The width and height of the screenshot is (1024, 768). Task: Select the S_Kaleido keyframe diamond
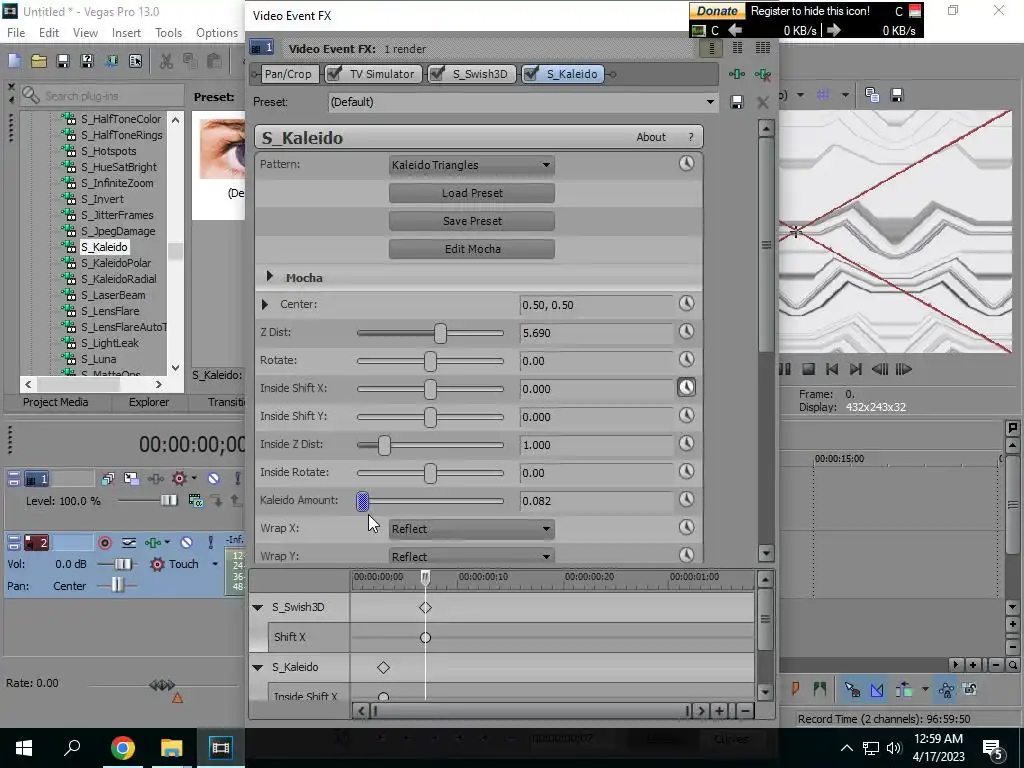coord(383,667)
